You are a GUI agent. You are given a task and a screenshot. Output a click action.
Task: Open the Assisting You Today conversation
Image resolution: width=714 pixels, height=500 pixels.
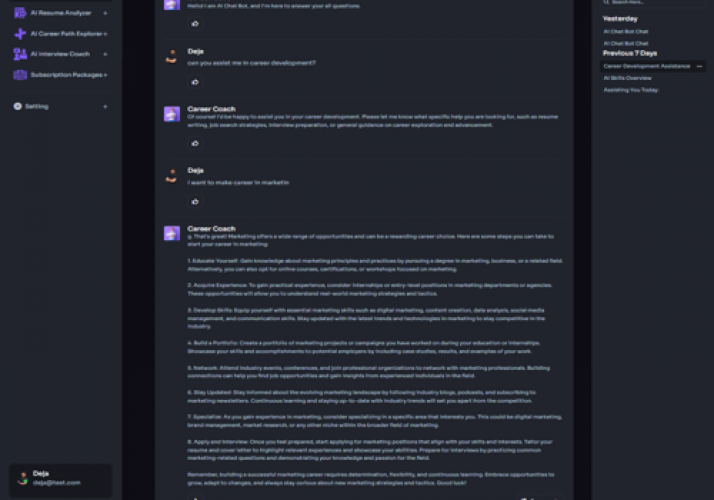coord(631,90)
